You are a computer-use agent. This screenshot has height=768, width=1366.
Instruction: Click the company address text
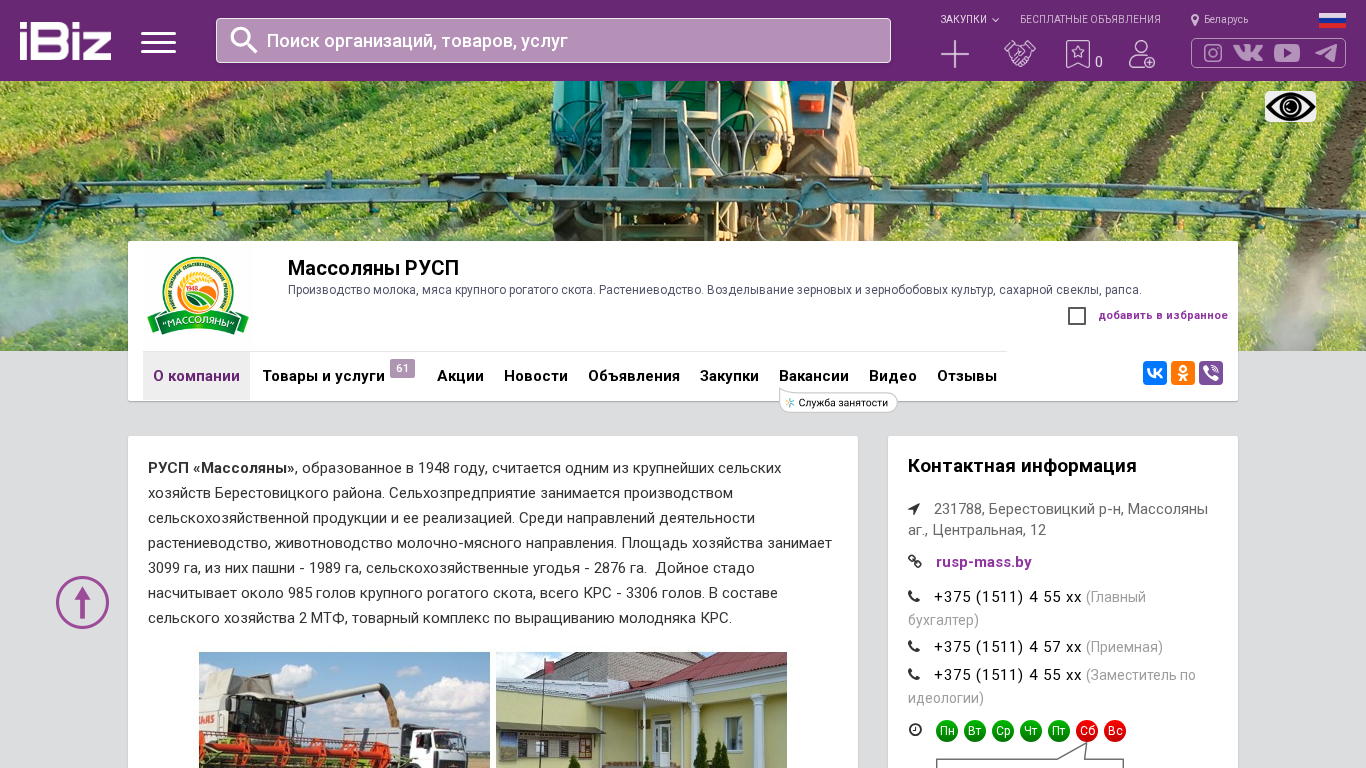point(1058,519)
